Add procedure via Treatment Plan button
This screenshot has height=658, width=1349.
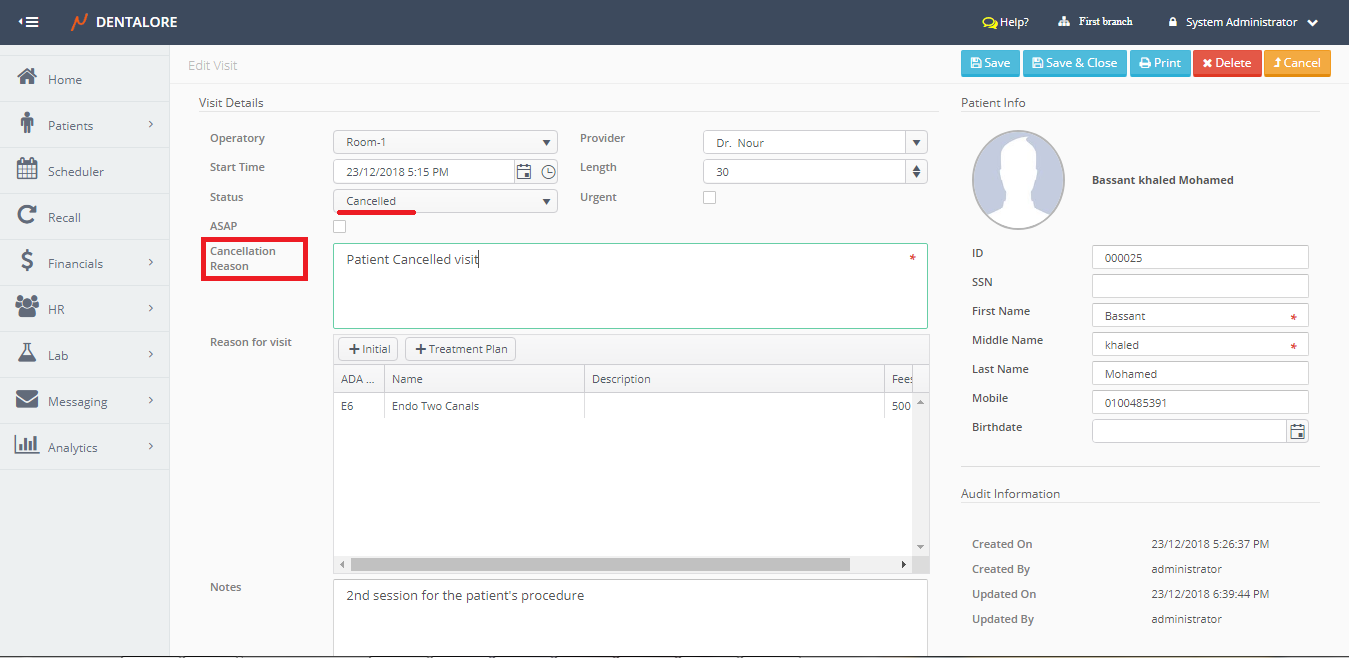[x=460, y=349]
